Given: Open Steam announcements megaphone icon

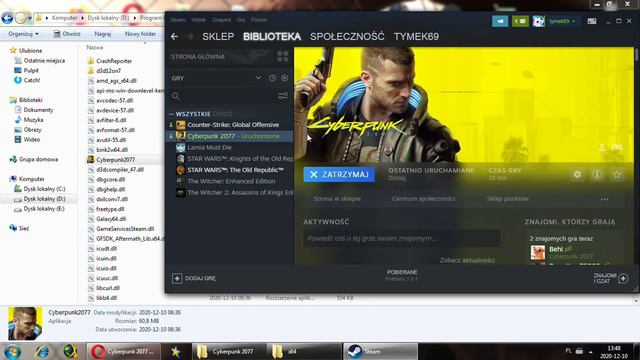Looking at the screenshot, I should 500,21.
